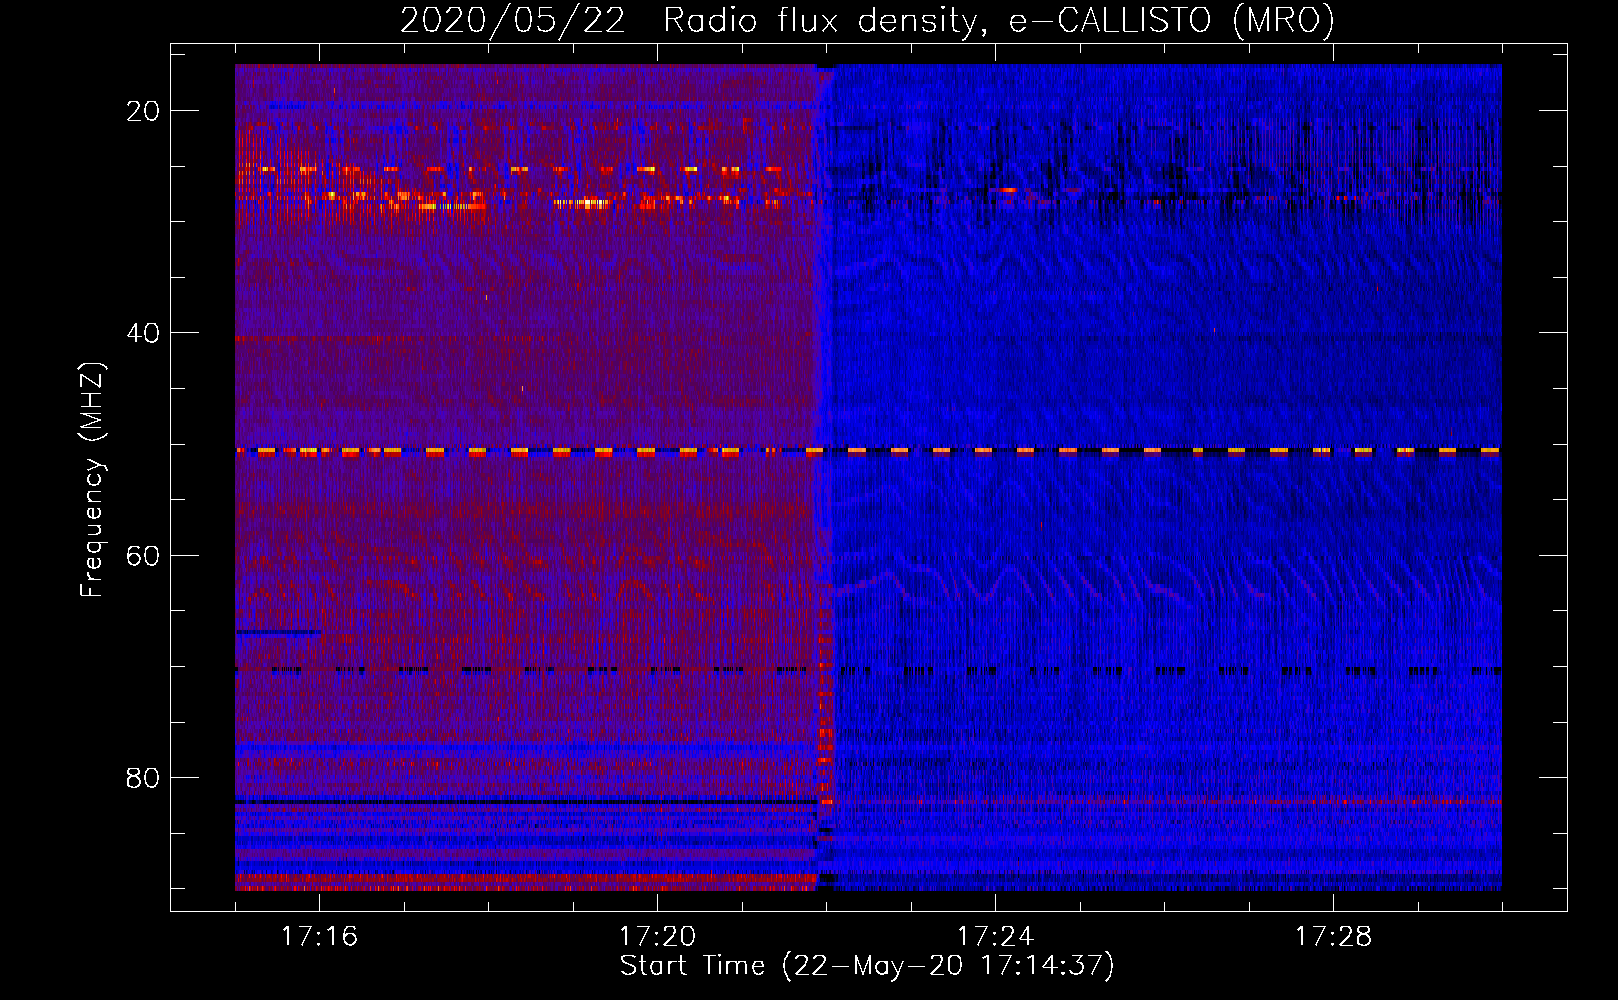Click the 'Frequency (MHZ)' axis label

tap(92, 480)
